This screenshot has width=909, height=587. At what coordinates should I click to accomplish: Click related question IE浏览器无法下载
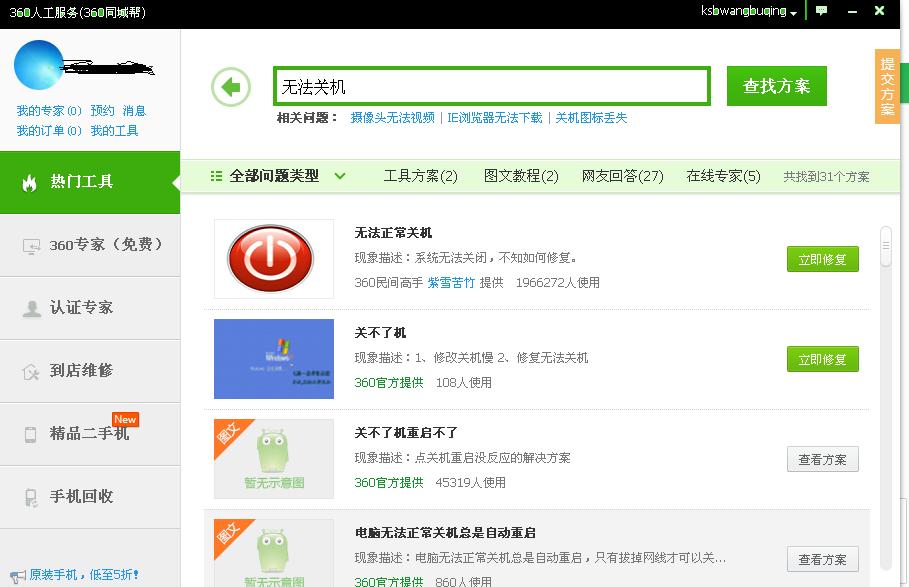tap(495, 118)
